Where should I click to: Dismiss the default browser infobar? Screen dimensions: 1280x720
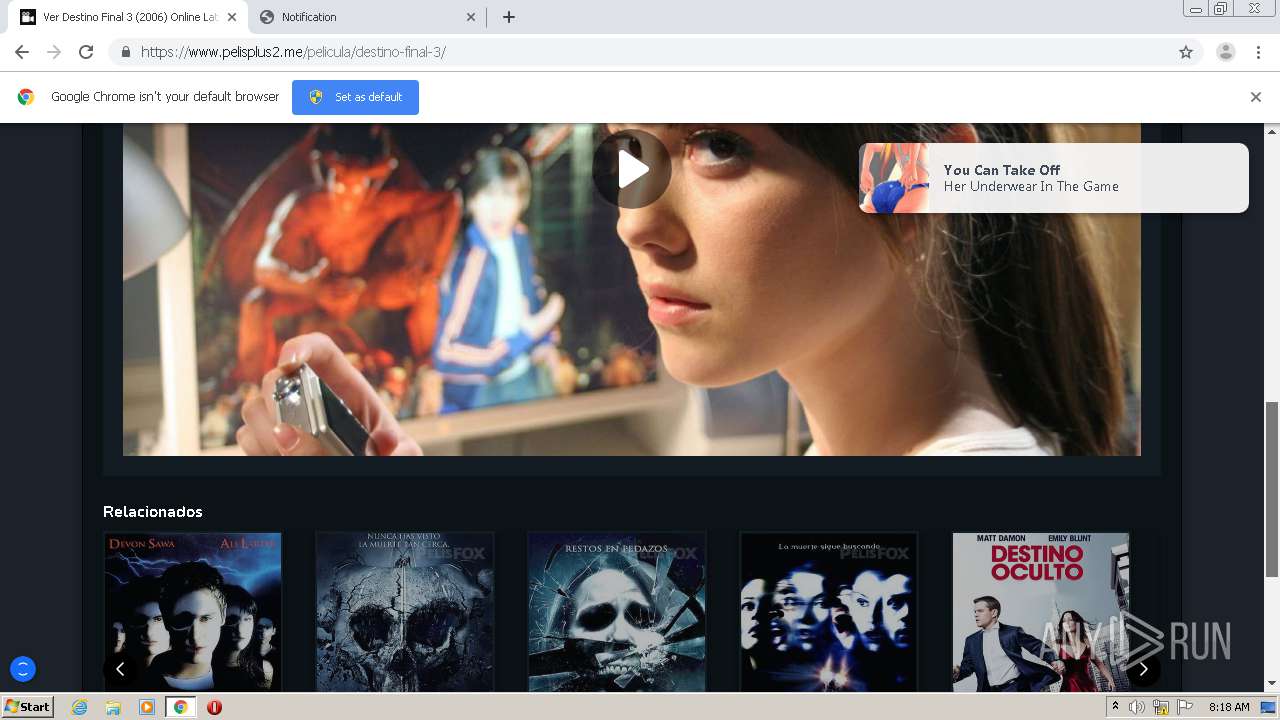1256,97
